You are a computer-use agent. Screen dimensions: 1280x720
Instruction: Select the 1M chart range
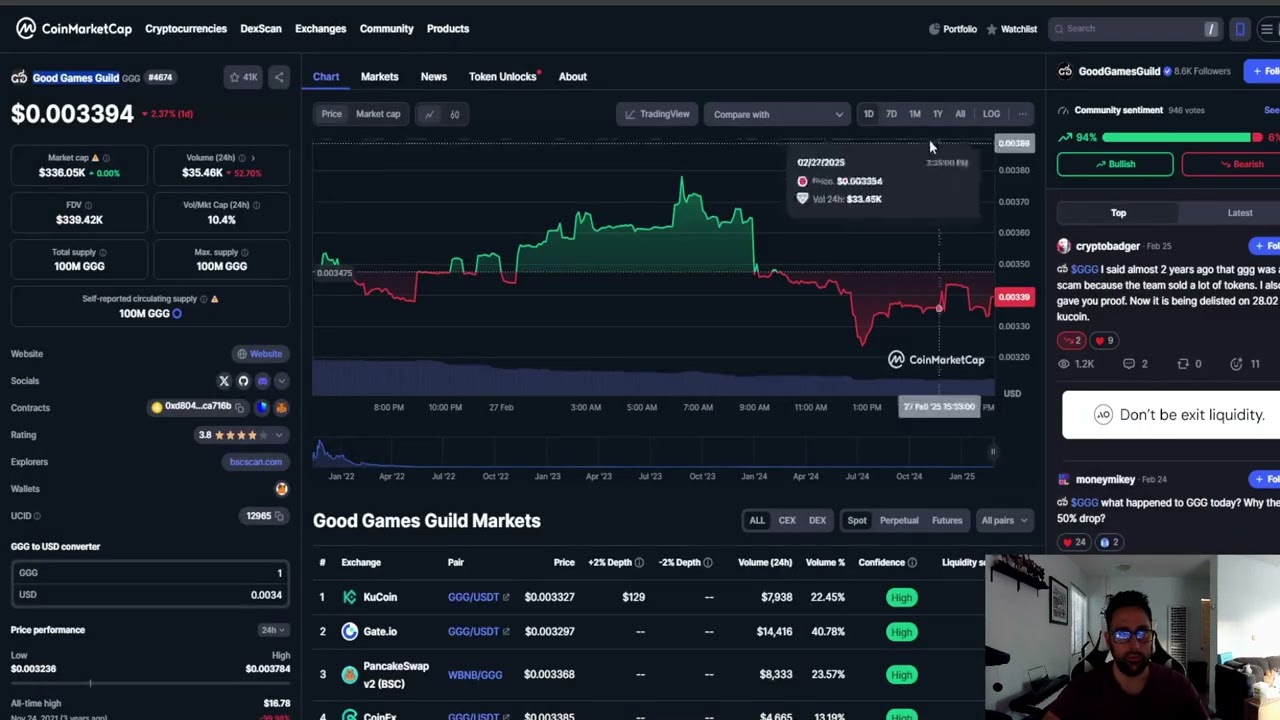[914, 114]
